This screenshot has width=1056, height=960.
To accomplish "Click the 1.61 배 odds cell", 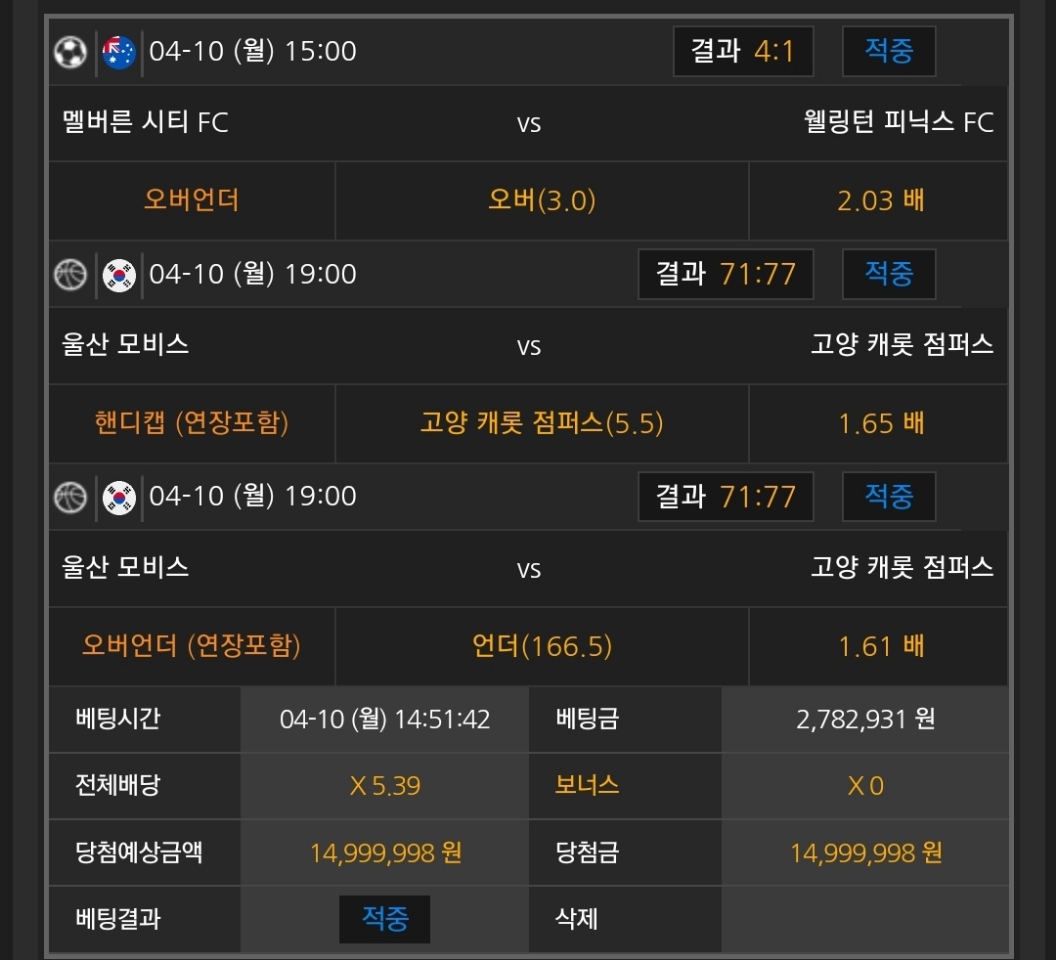I will [x=880, y=646].
